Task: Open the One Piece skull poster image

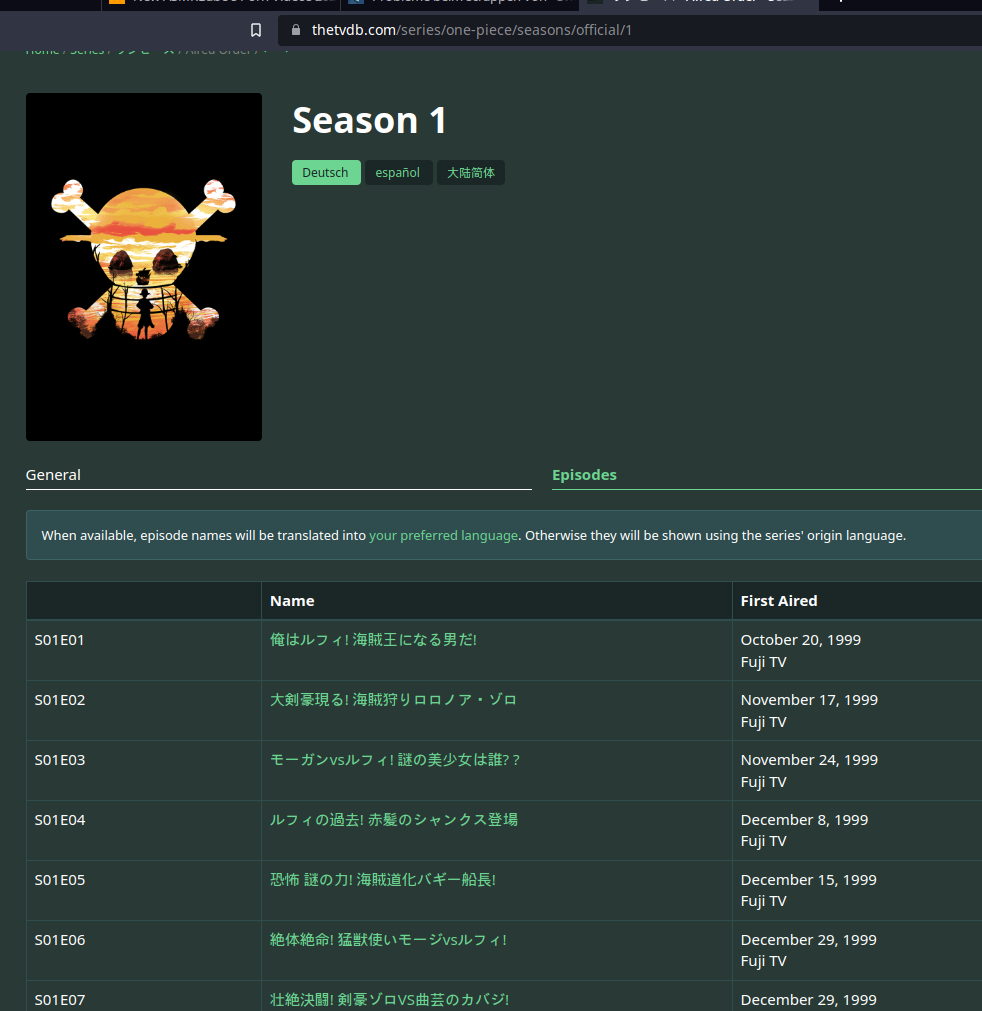Action: [x=144, y=267]
